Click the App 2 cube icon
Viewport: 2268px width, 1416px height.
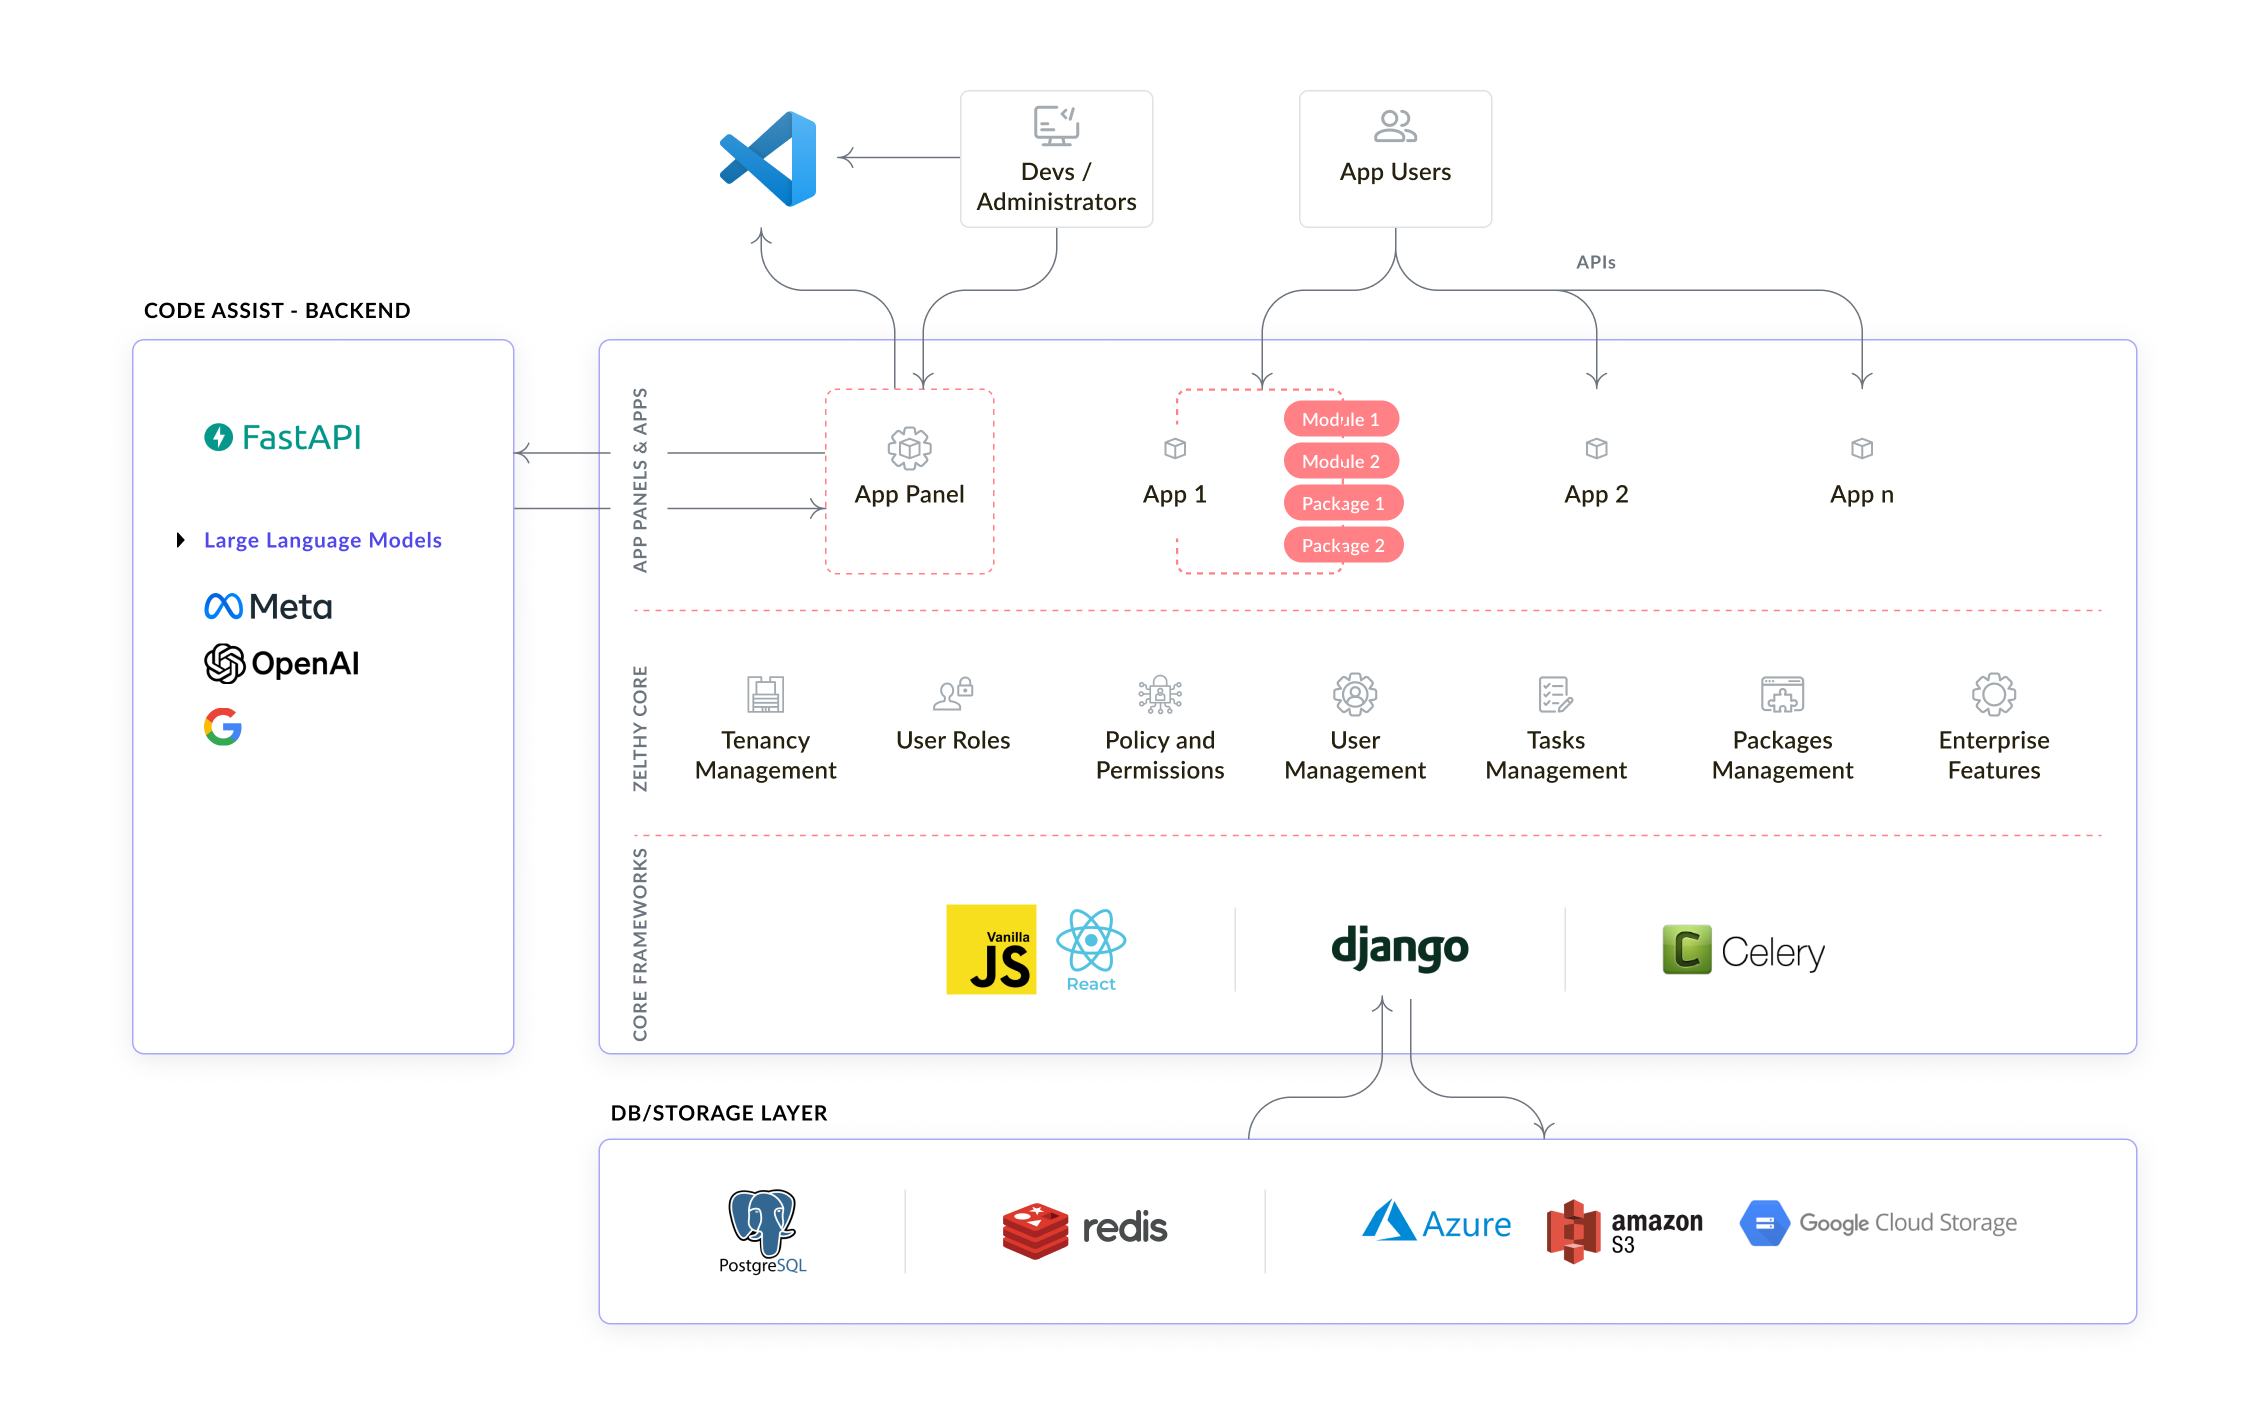pos(1597,448)
